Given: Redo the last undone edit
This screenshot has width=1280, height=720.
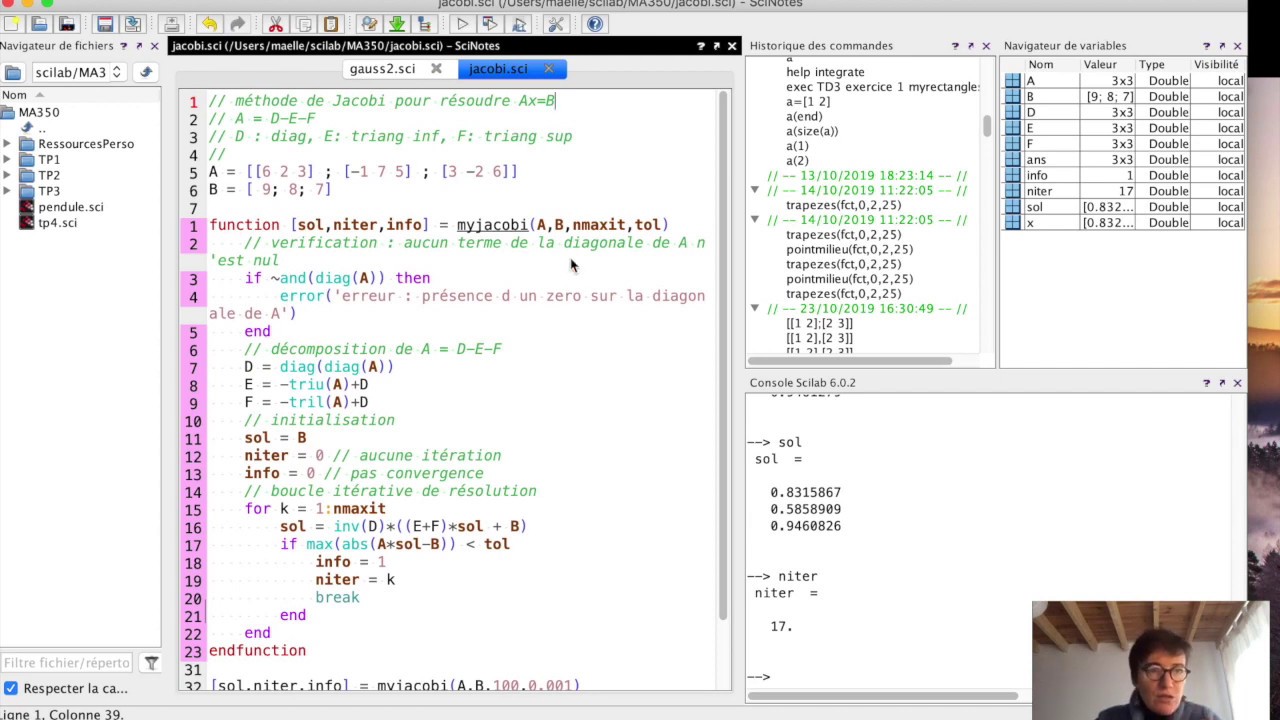Looking at the screenshot, I should (237, 24).
